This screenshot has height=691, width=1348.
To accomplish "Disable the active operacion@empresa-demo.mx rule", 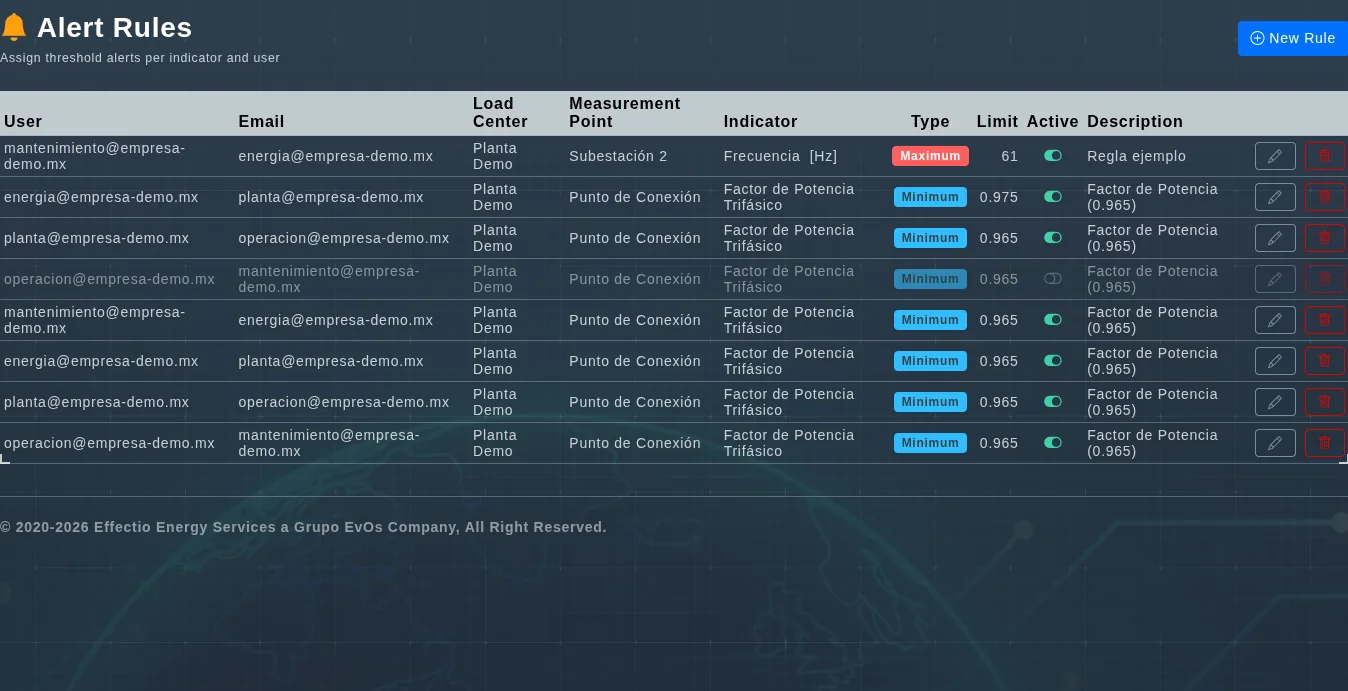I will [1053, 443].
